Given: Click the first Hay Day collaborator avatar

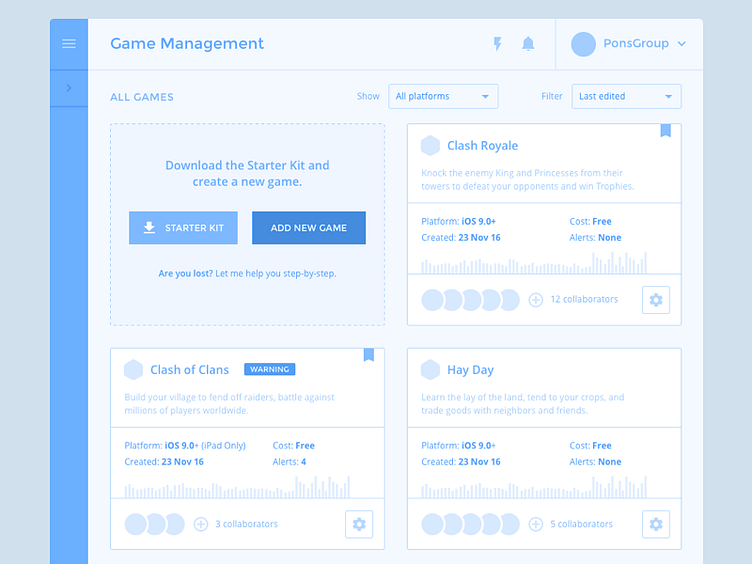Looking at the screenshot, I should [x=432, y=524].
